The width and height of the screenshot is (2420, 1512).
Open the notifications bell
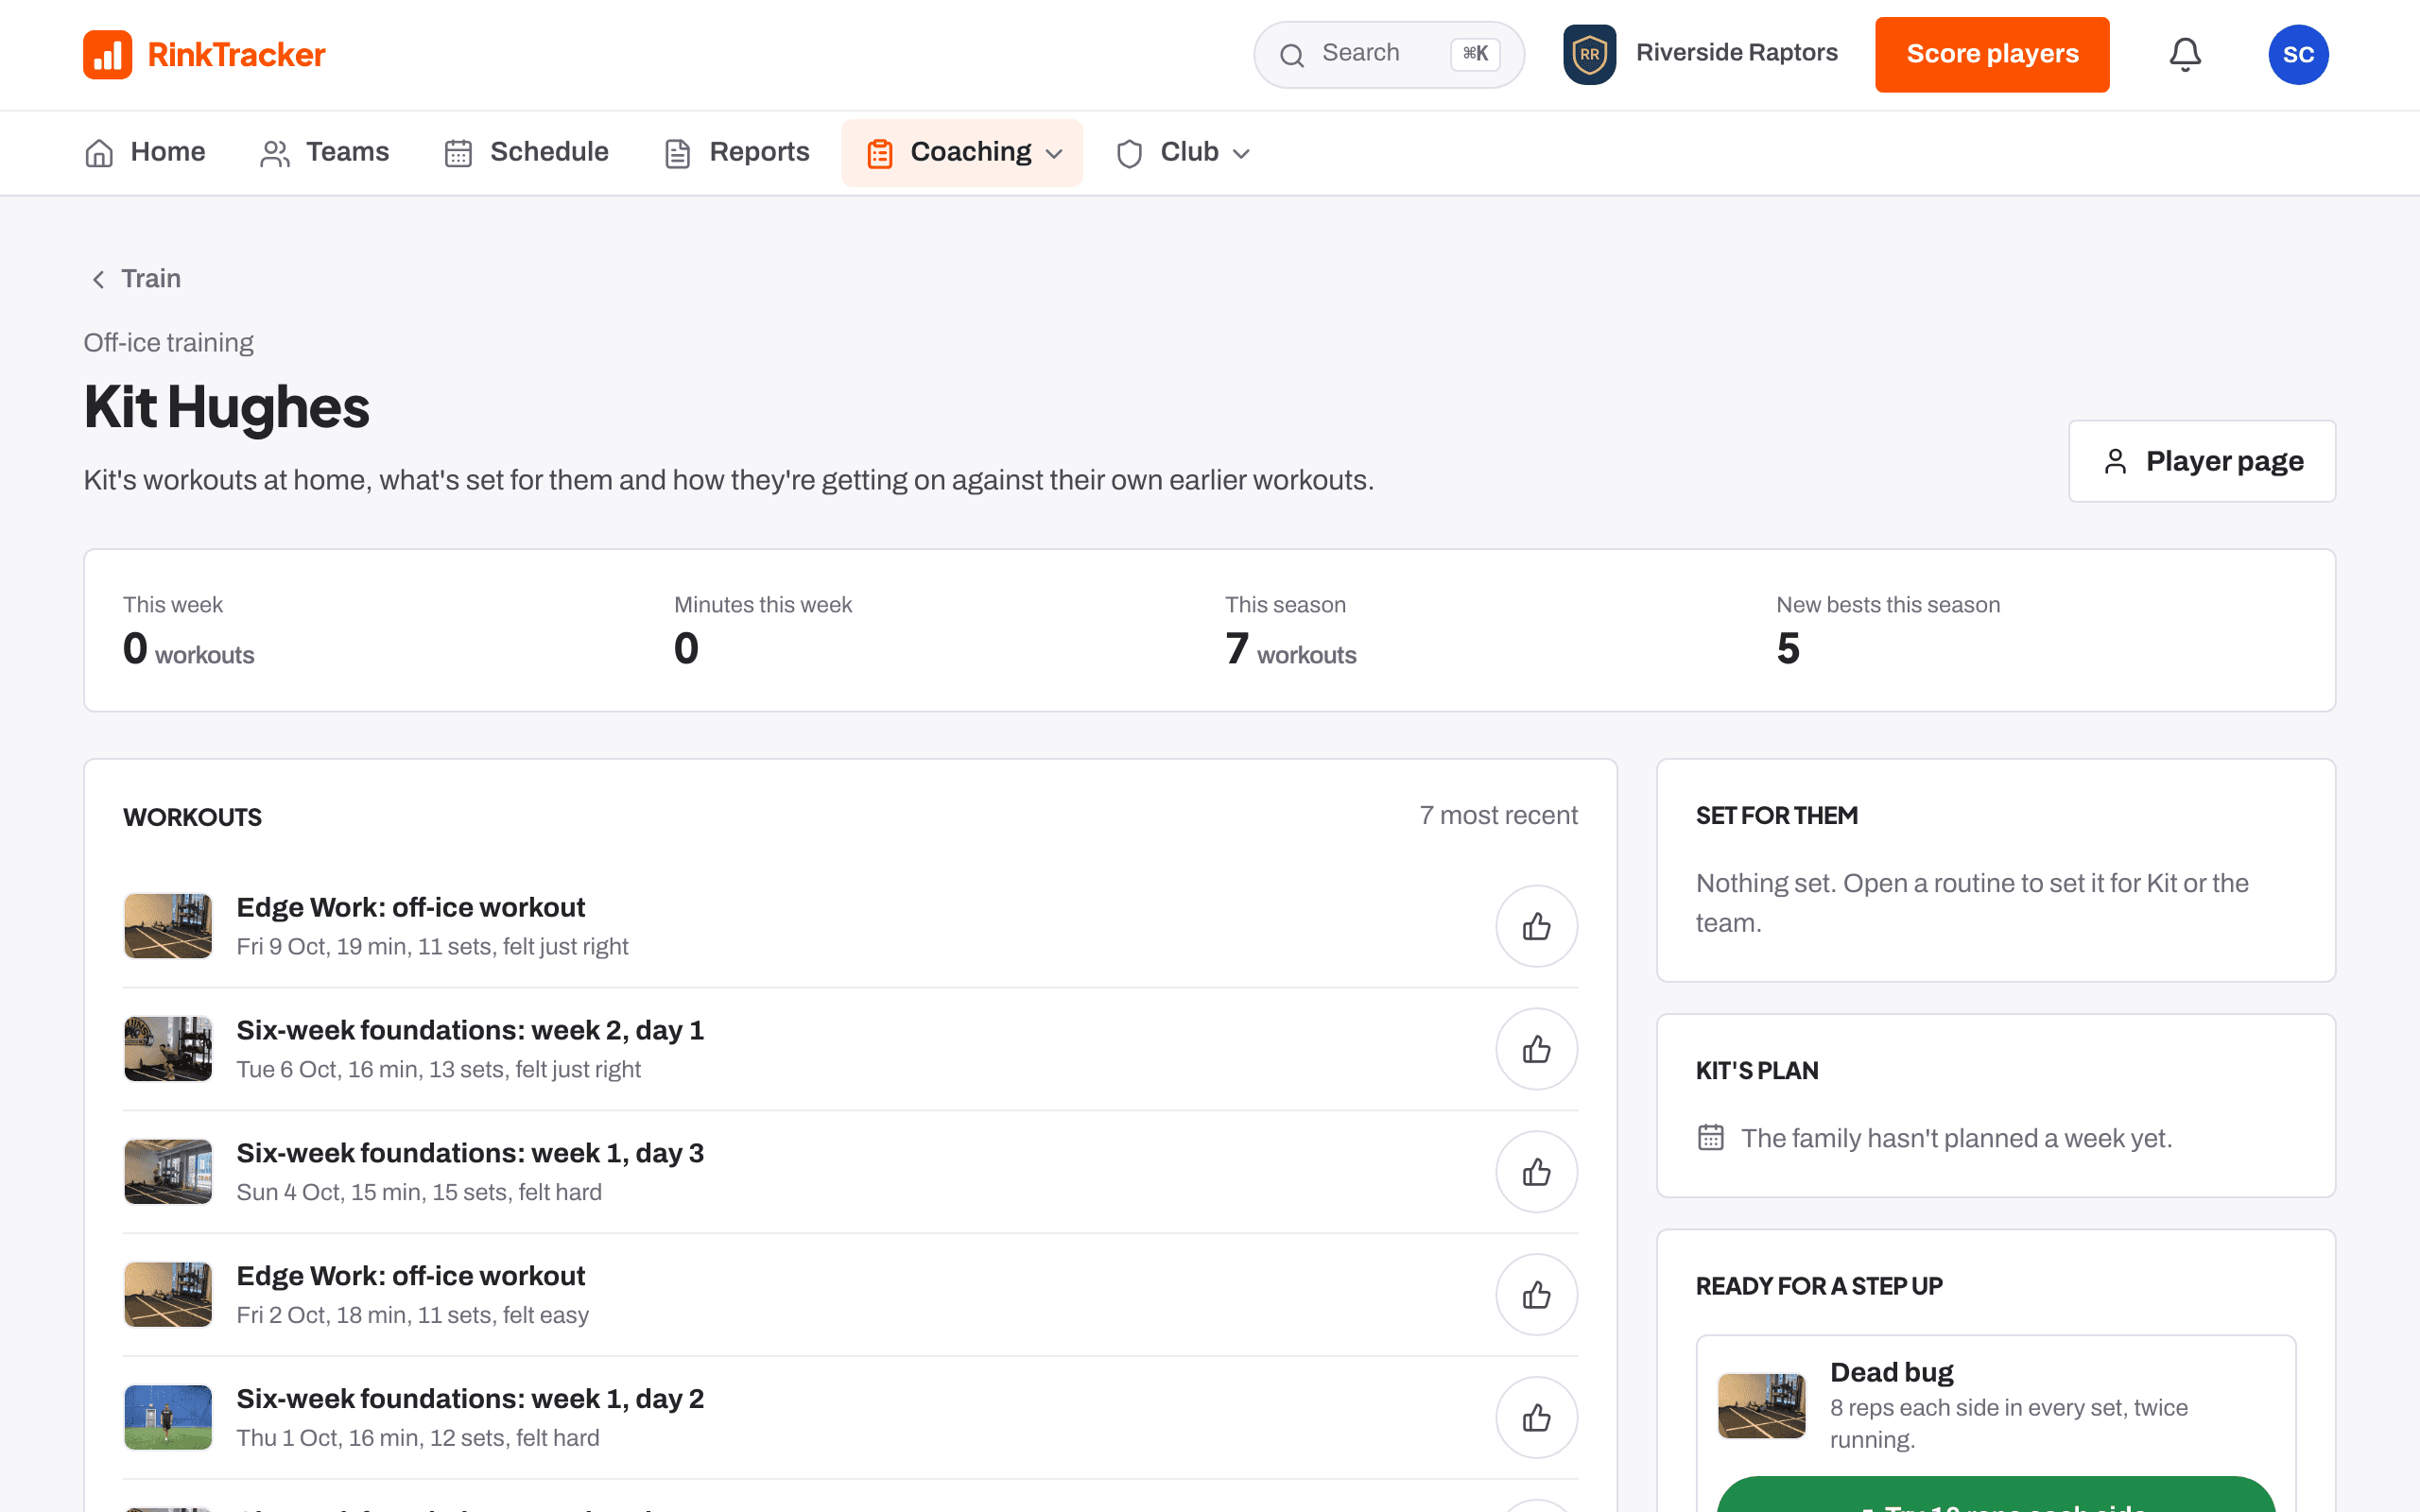coord(2185,54)
